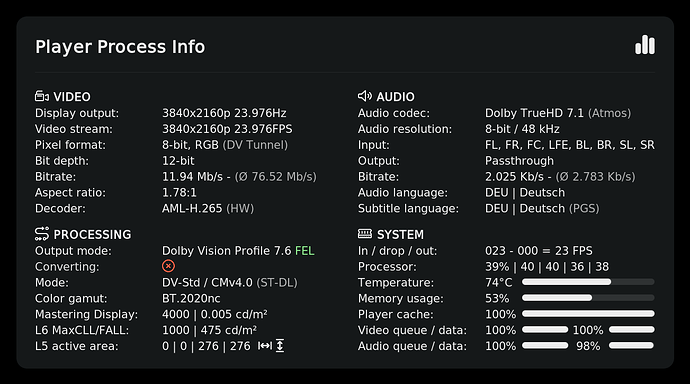Click the VIDEO section camera icon
Screen dimensions: 690x384
tap(42, 96)
